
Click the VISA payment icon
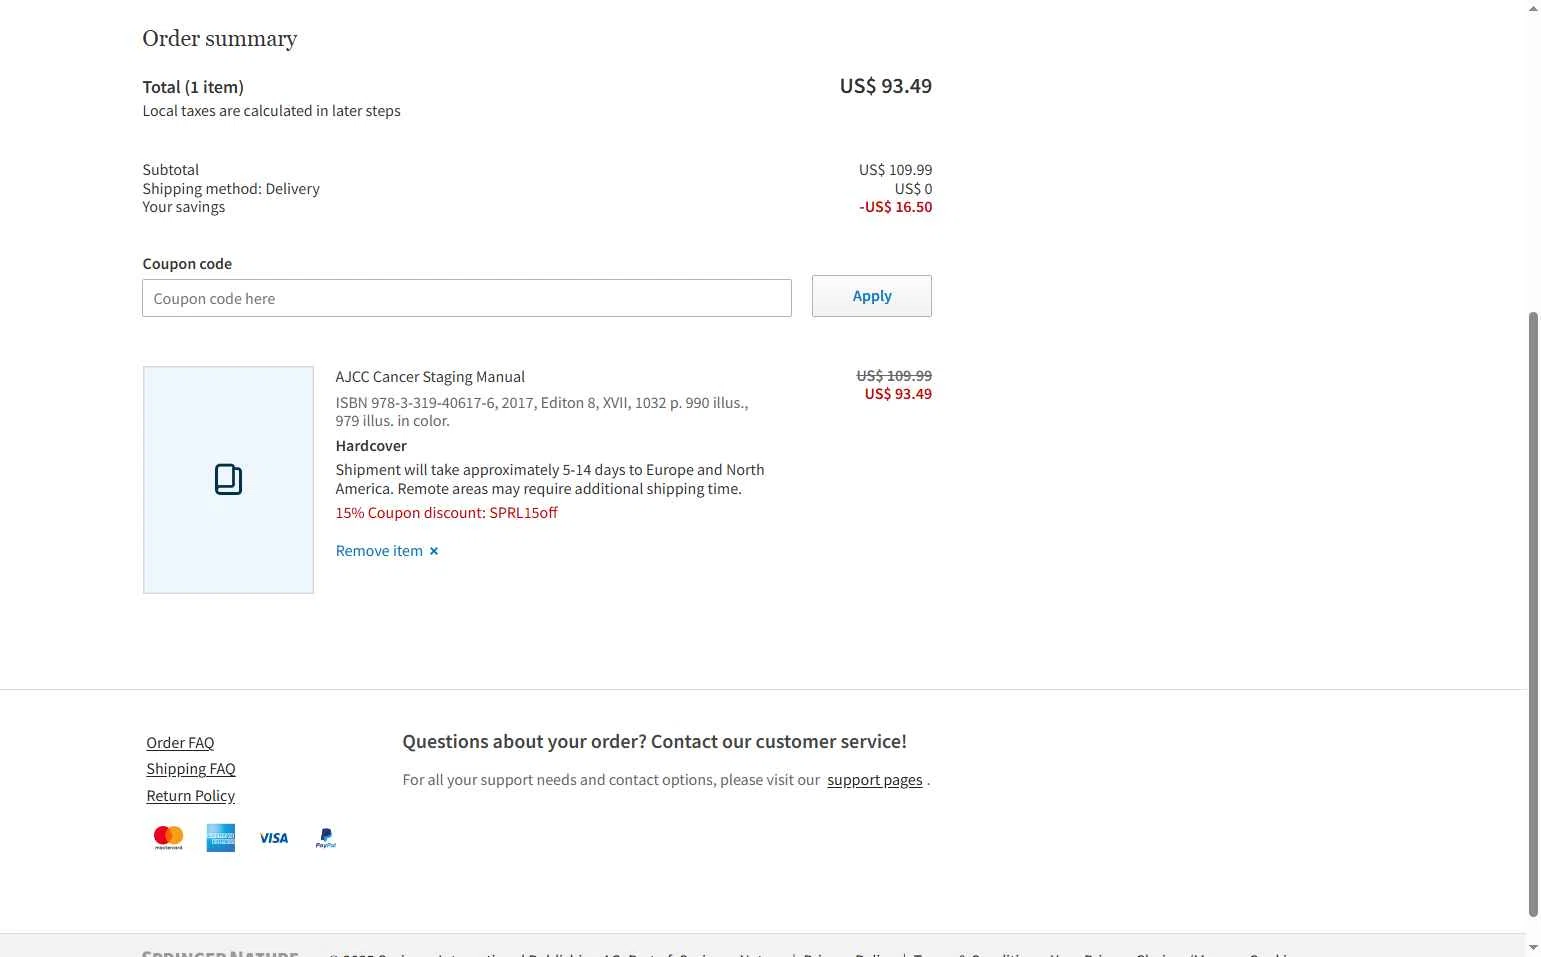pos(274,838)
